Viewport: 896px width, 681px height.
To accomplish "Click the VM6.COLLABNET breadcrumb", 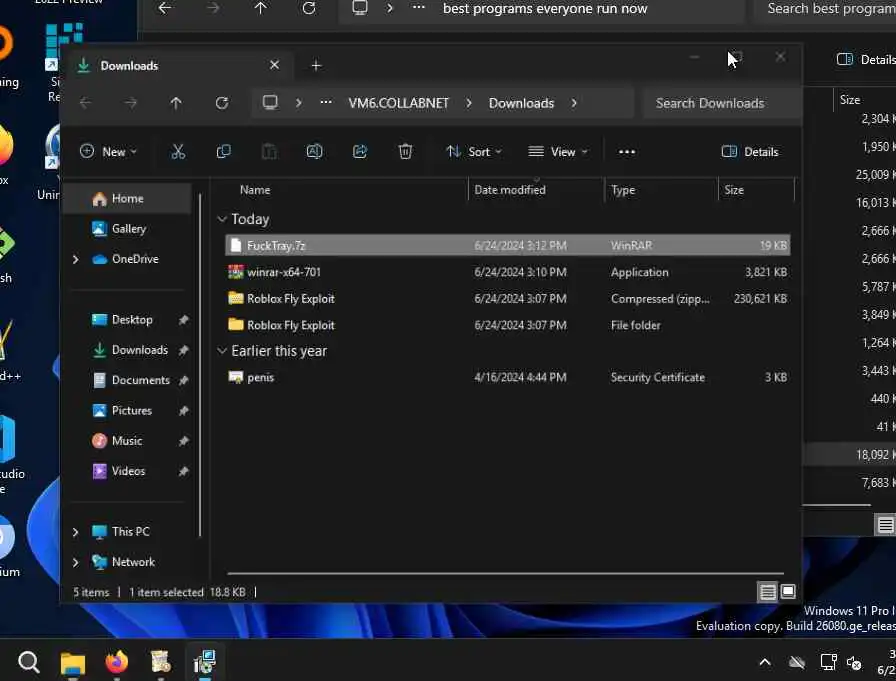I will (398, 103).
